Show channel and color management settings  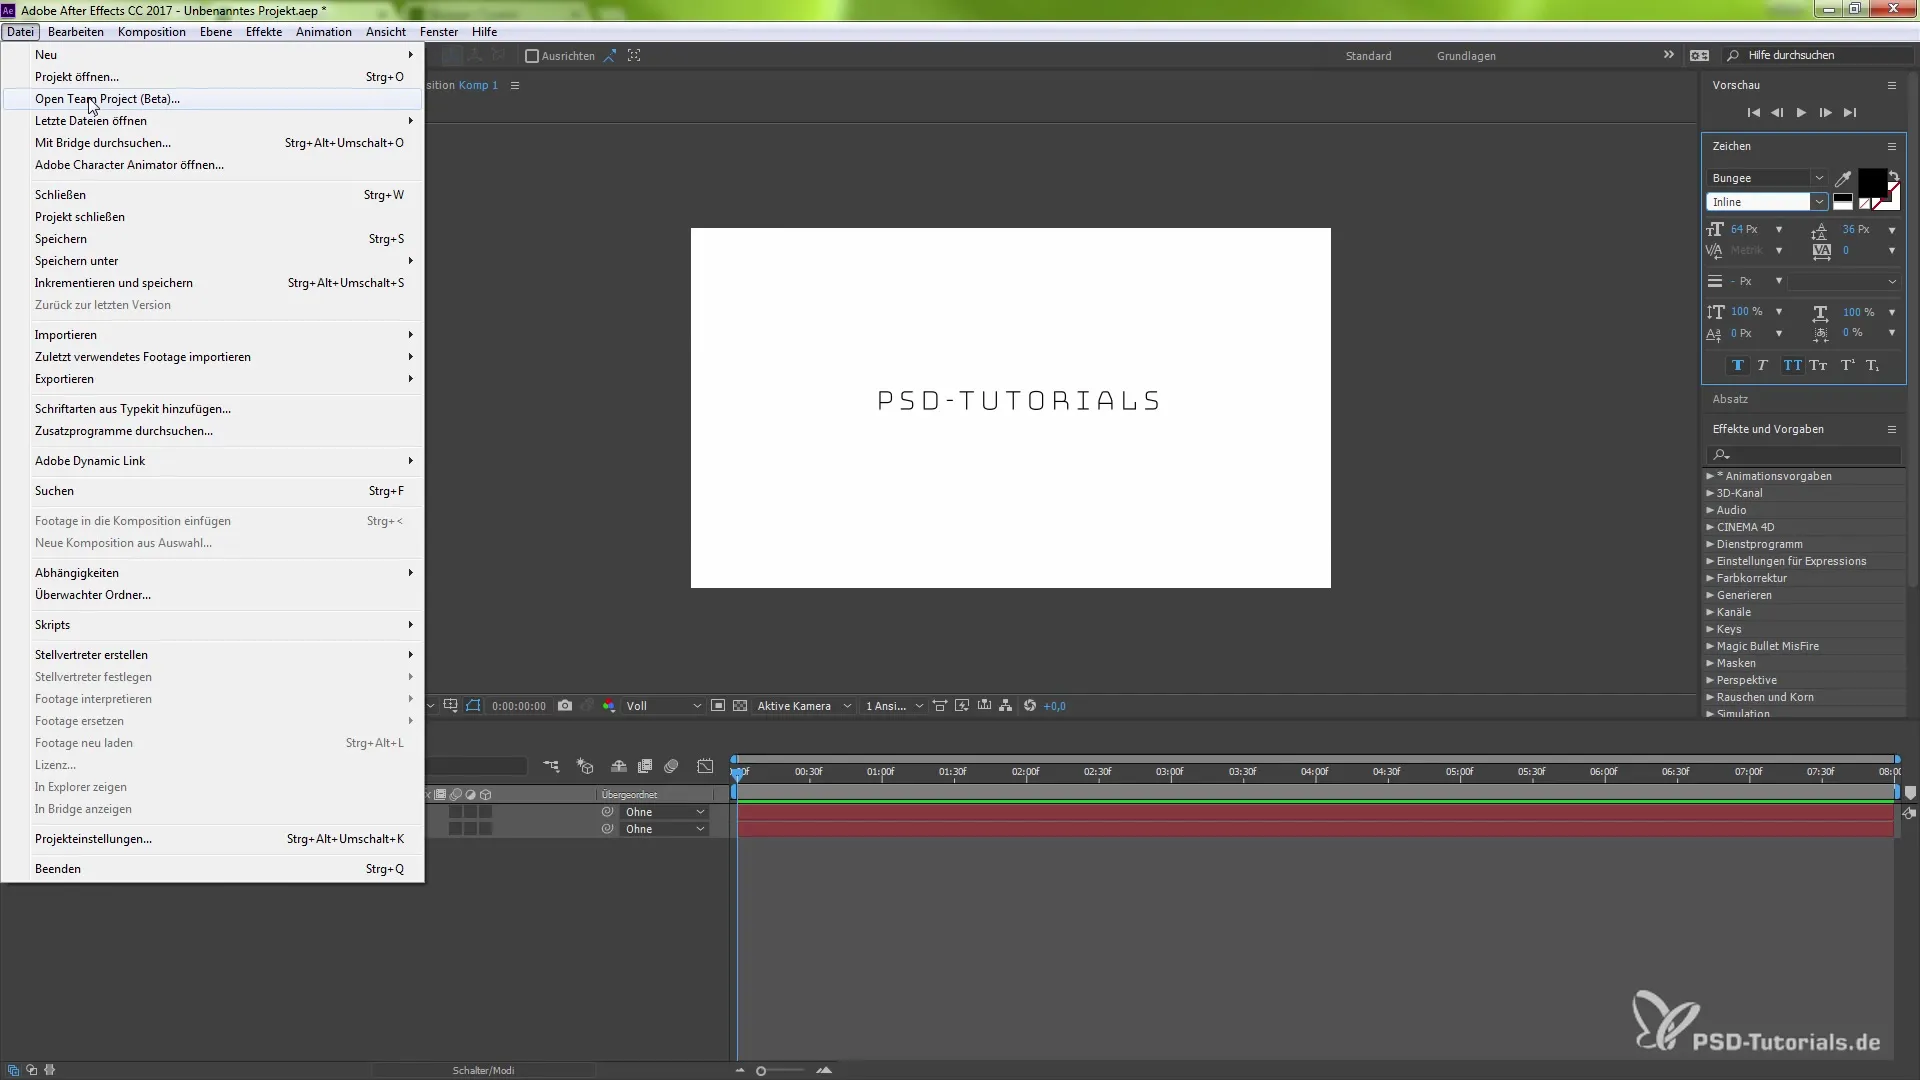tap(609, 706)
